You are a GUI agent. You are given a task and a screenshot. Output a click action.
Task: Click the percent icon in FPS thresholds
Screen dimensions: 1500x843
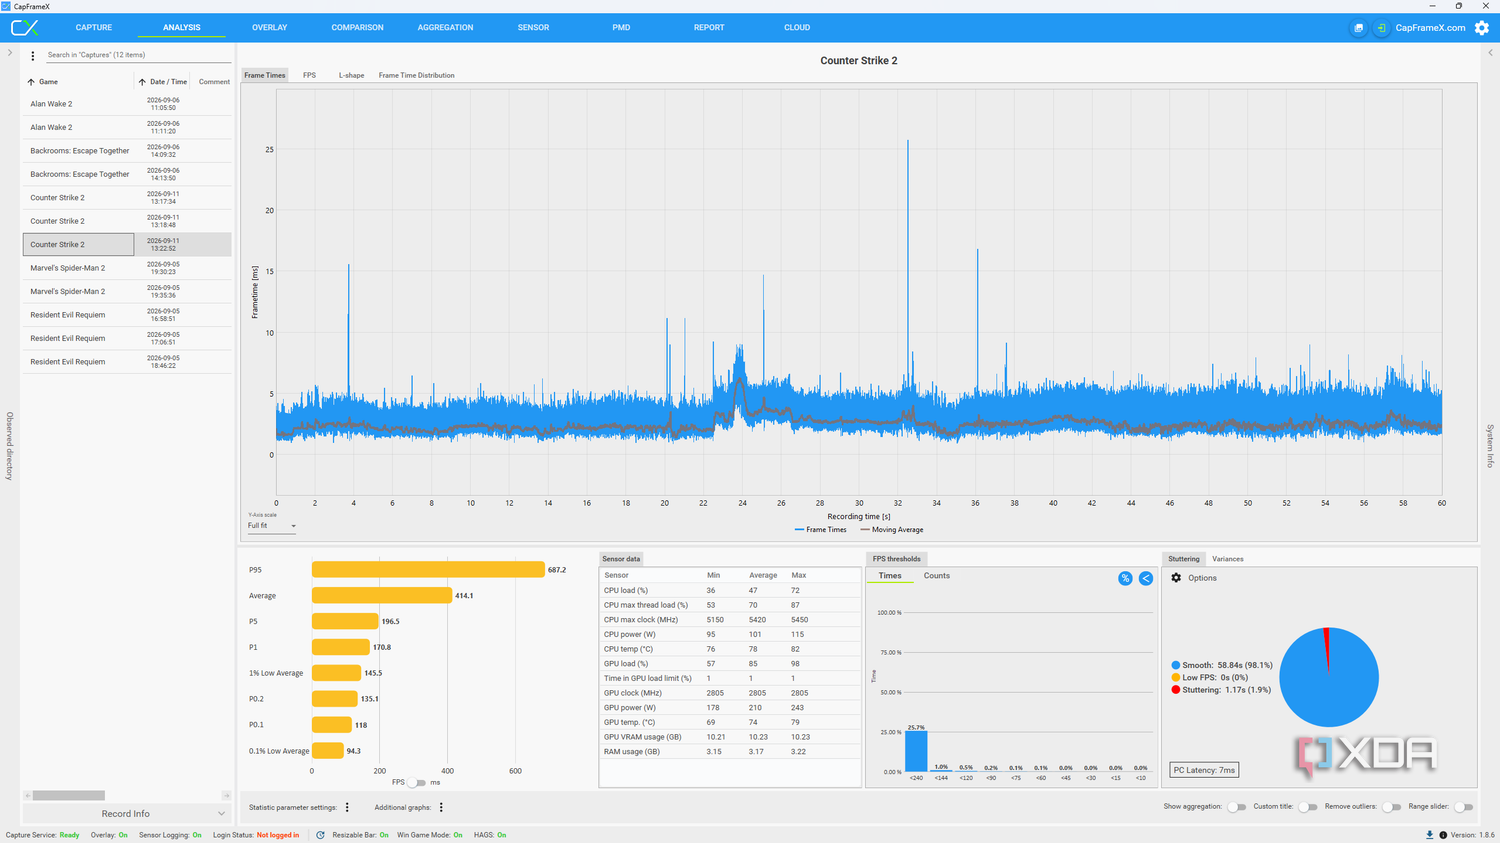tap(1125, 578)
